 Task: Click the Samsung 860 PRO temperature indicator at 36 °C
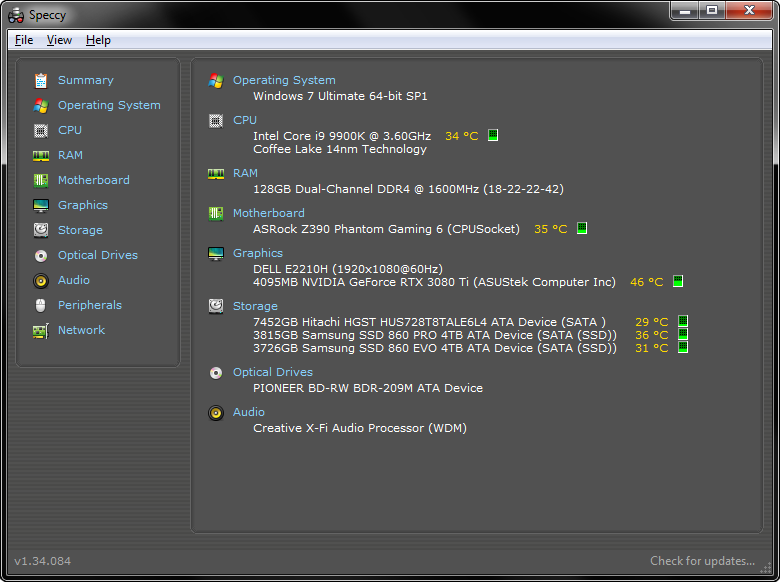tap(683, 334)
